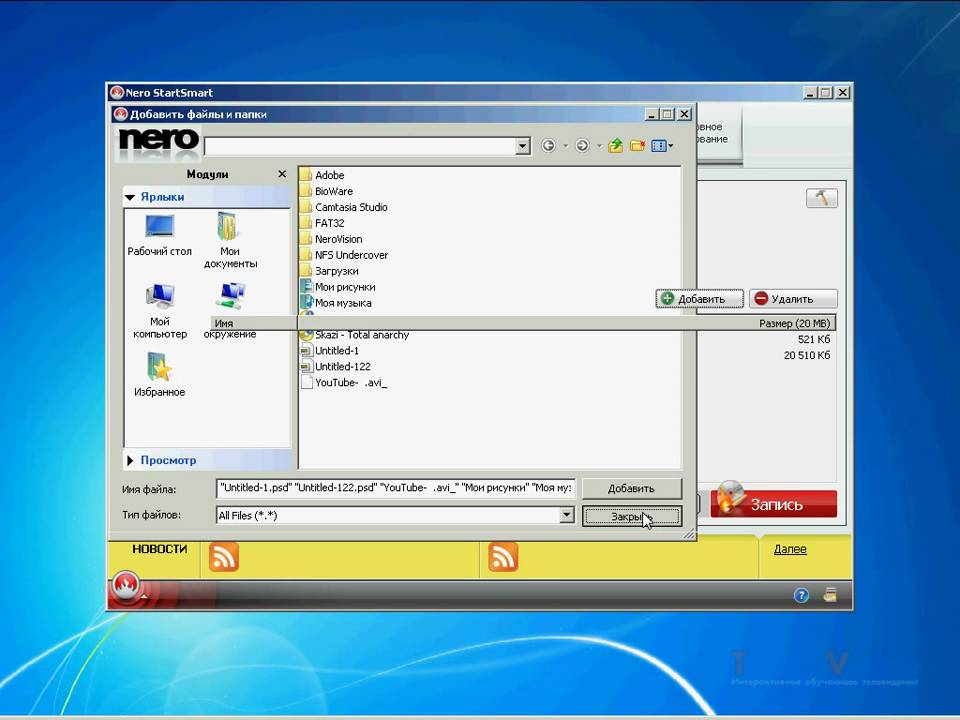
Task: Select the Моя музыка folder
Action: [336, 302]
